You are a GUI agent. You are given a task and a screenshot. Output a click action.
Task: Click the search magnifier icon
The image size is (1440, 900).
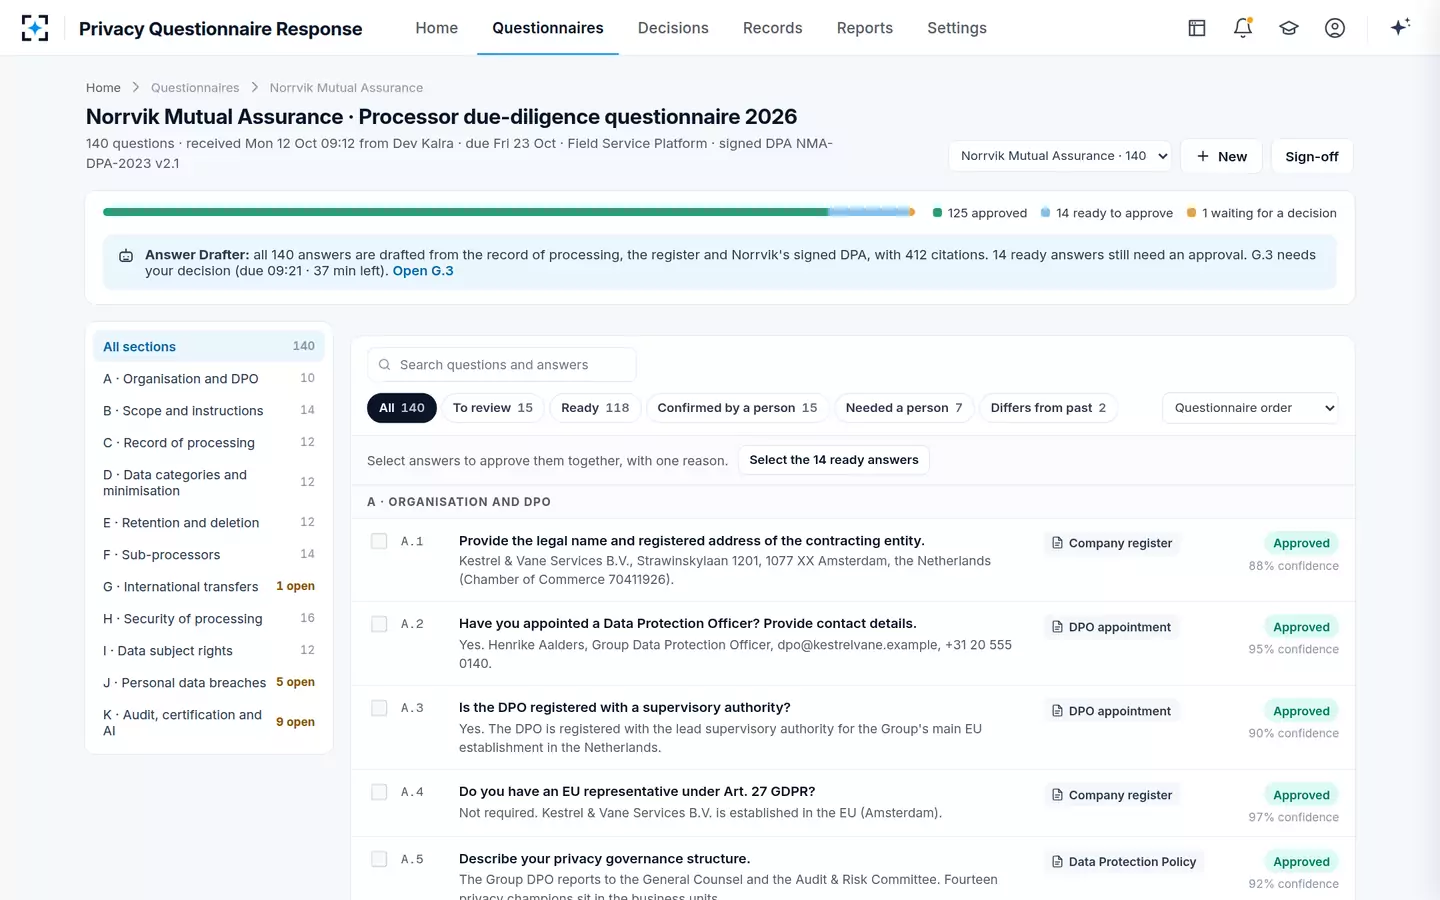(x=384, y=365)
